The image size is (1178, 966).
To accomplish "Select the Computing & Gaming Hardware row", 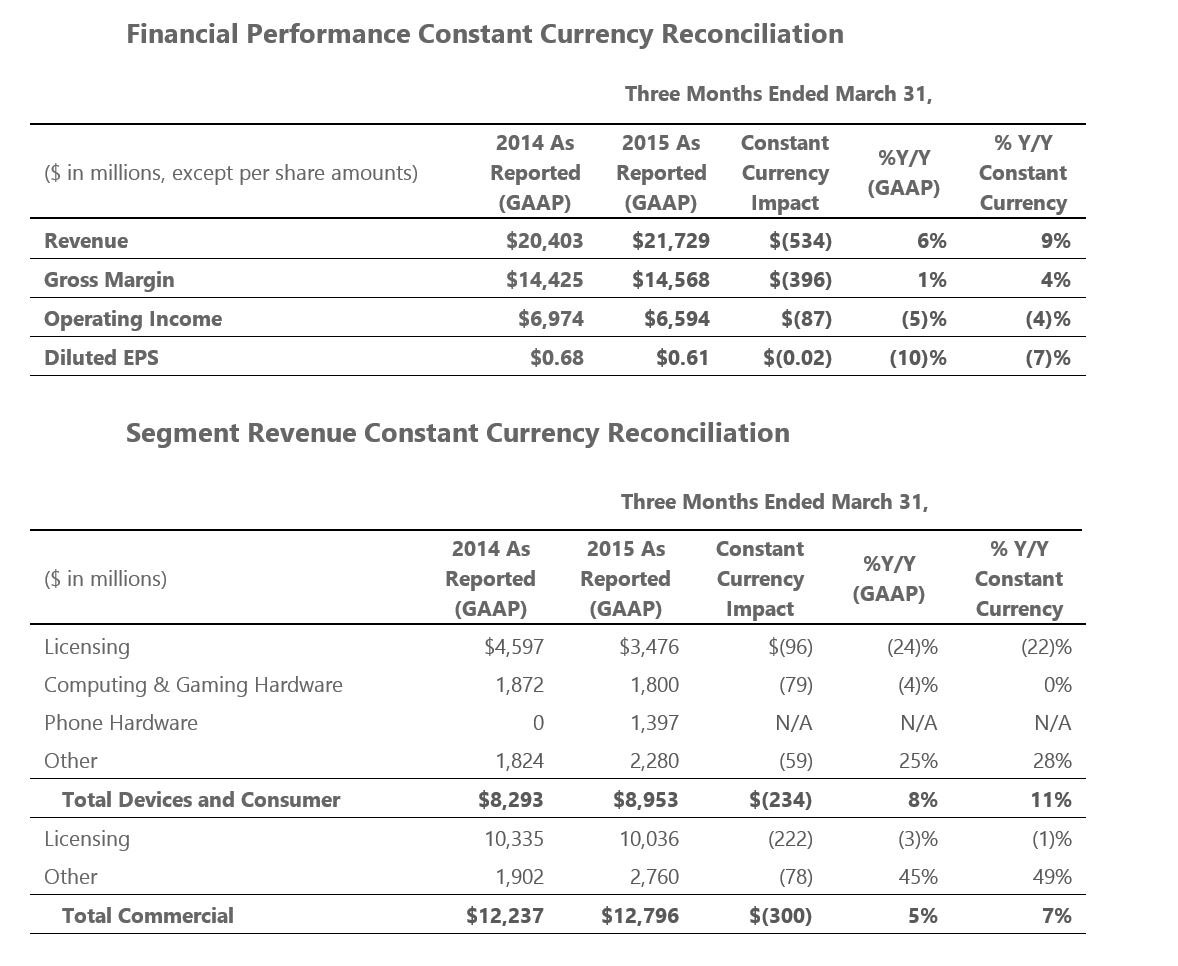I will click(557, 685).
